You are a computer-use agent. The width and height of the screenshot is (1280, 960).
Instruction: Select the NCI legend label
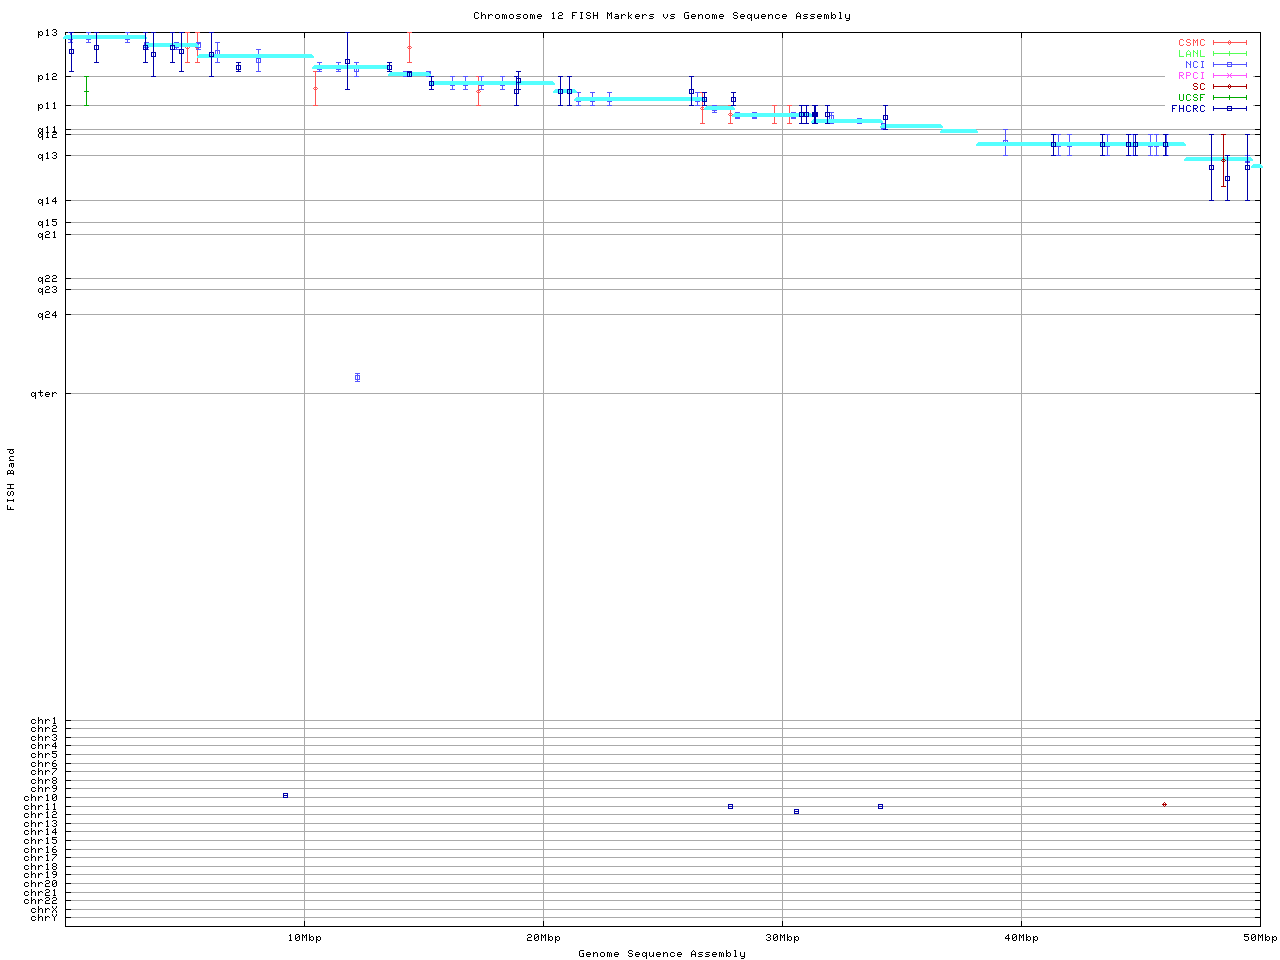point(1194,65)
